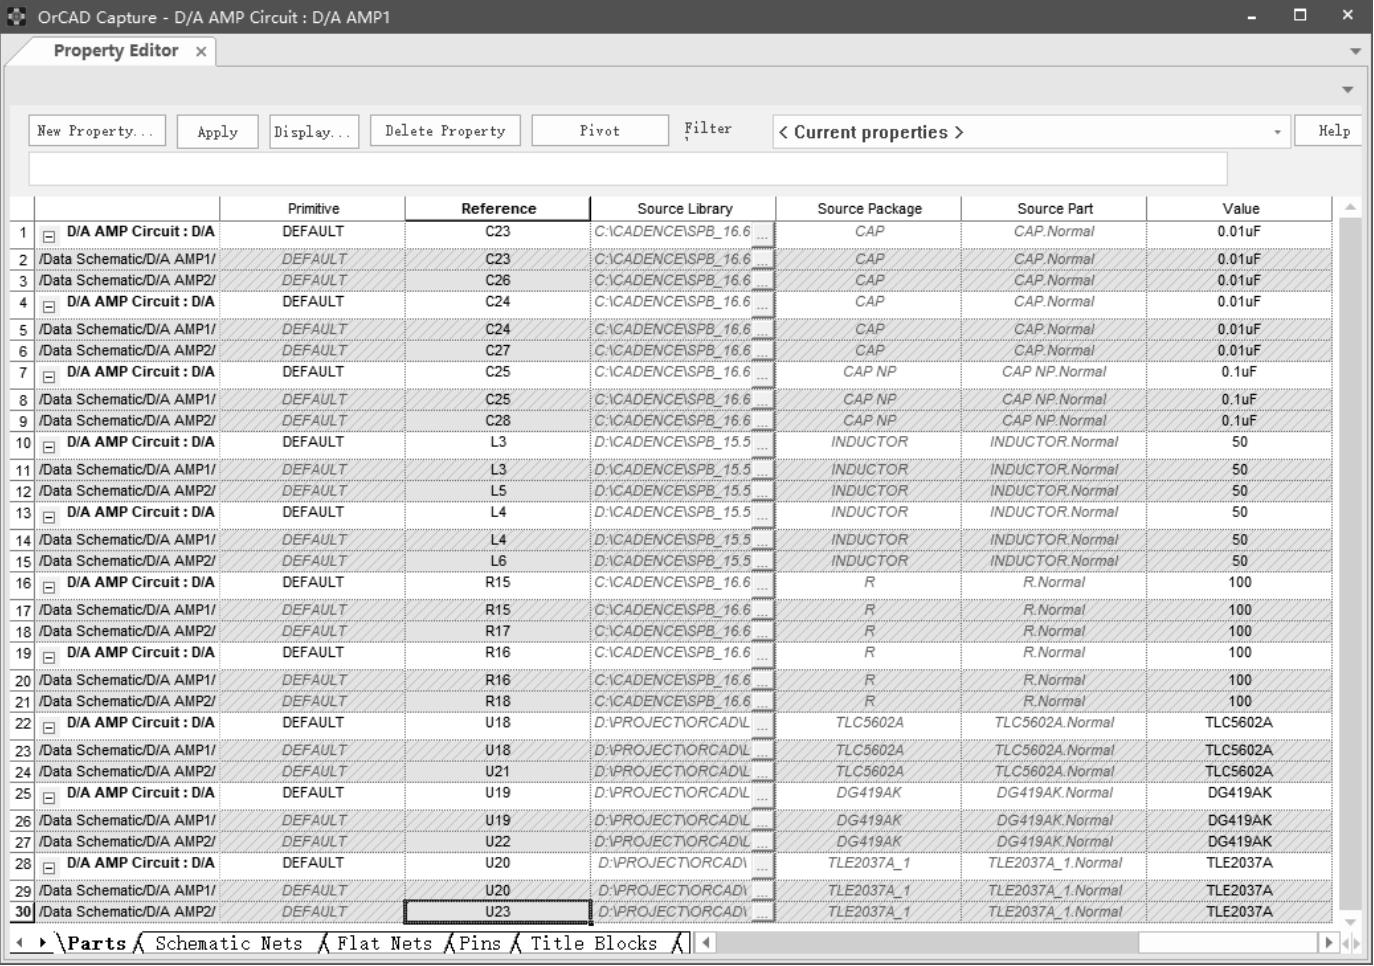Click the TLC5602A Value in row 22

coord(1240,722)
